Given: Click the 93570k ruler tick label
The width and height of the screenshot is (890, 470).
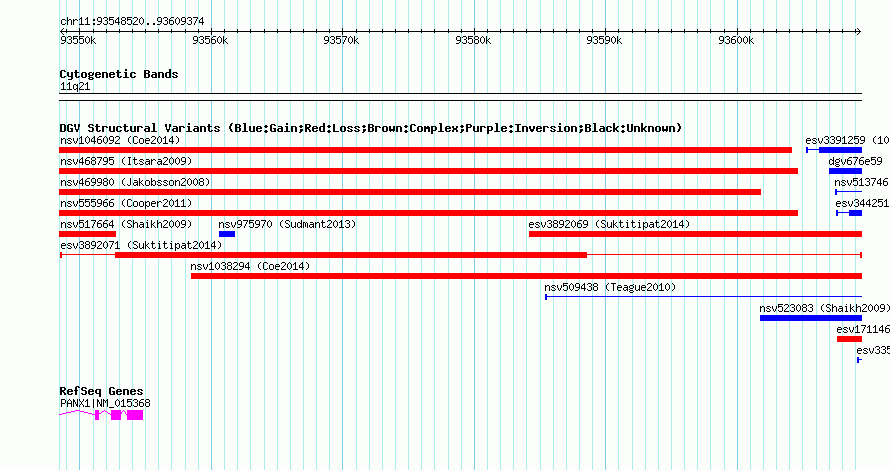Looking at the screenshot, I should coord(341,40).
